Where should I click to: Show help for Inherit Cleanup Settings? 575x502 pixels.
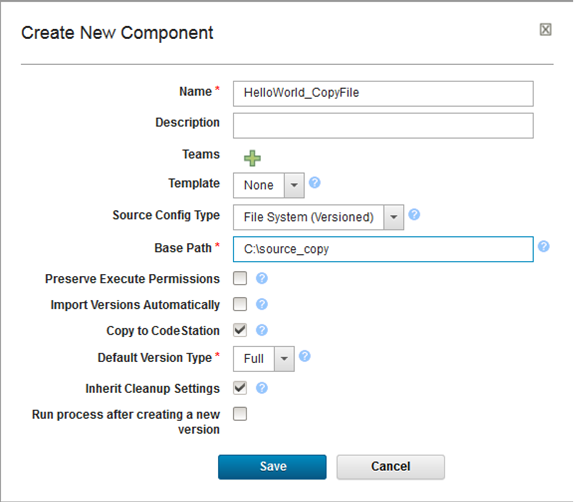coord(262,388)
